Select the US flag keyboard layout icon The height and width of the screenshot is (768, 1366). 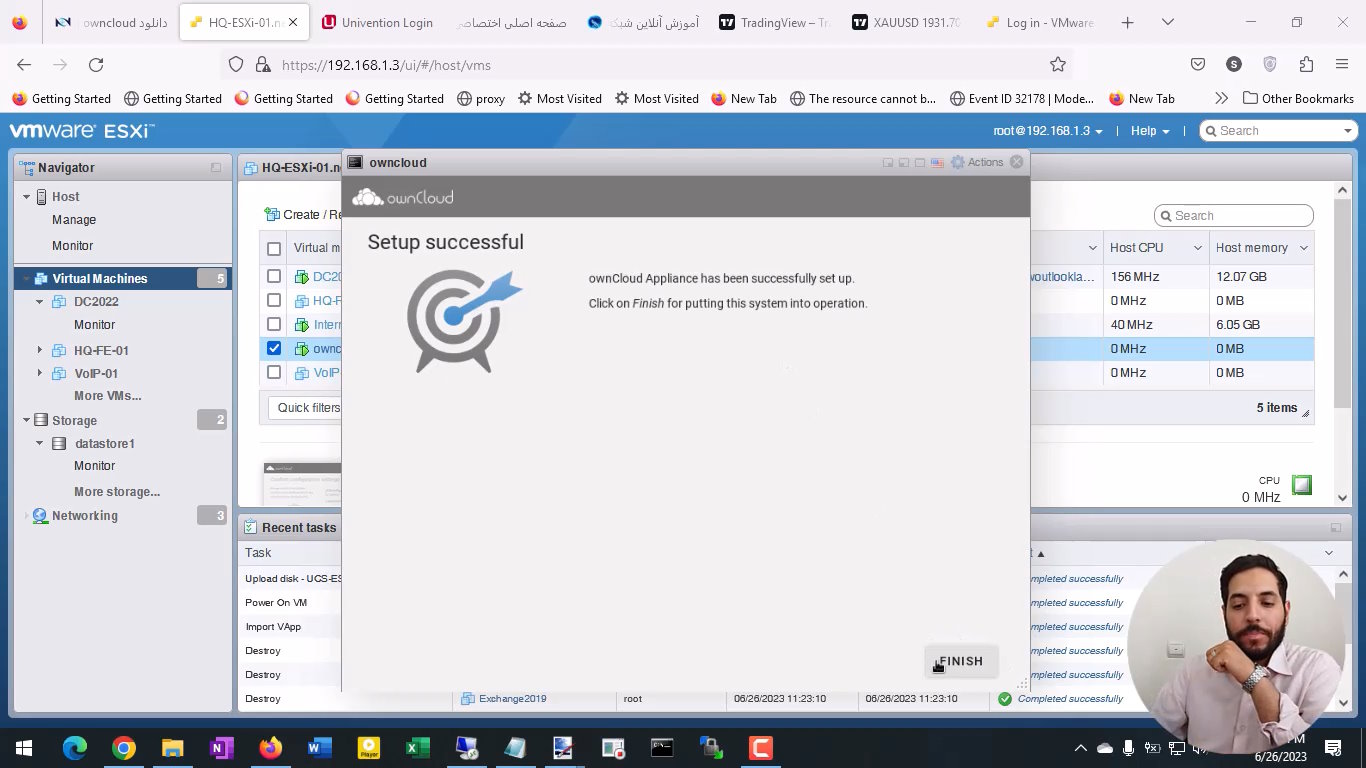[937, 162]
